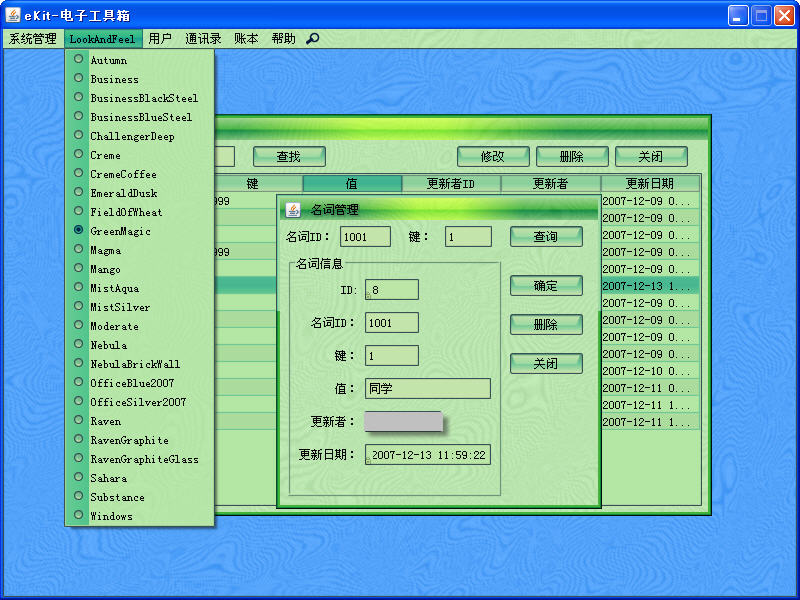Click the 修改 button in background window
The height and width of the screenshot is (600, 800).
point(493,157)
